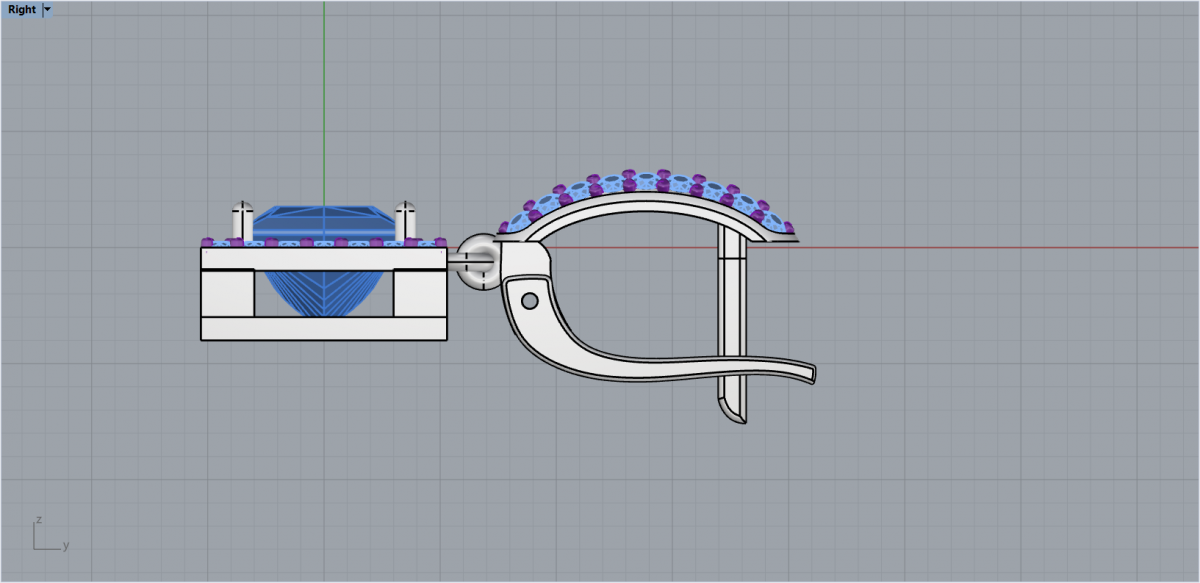Viewport: 1200px width, 583px height.
Task: Click the hinge pin hole on lever
Action: click(x=529, y=300)
